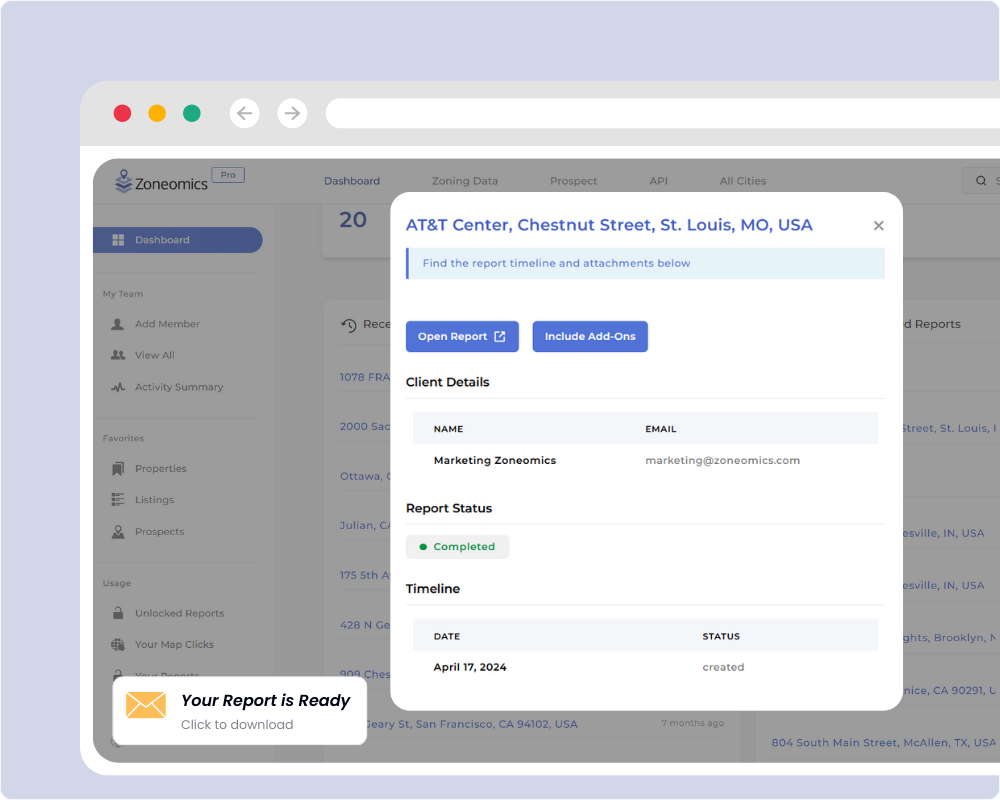Click the Zoneomics logo icon
This screenshot has width=1000, height=800.
pos(124,180)
